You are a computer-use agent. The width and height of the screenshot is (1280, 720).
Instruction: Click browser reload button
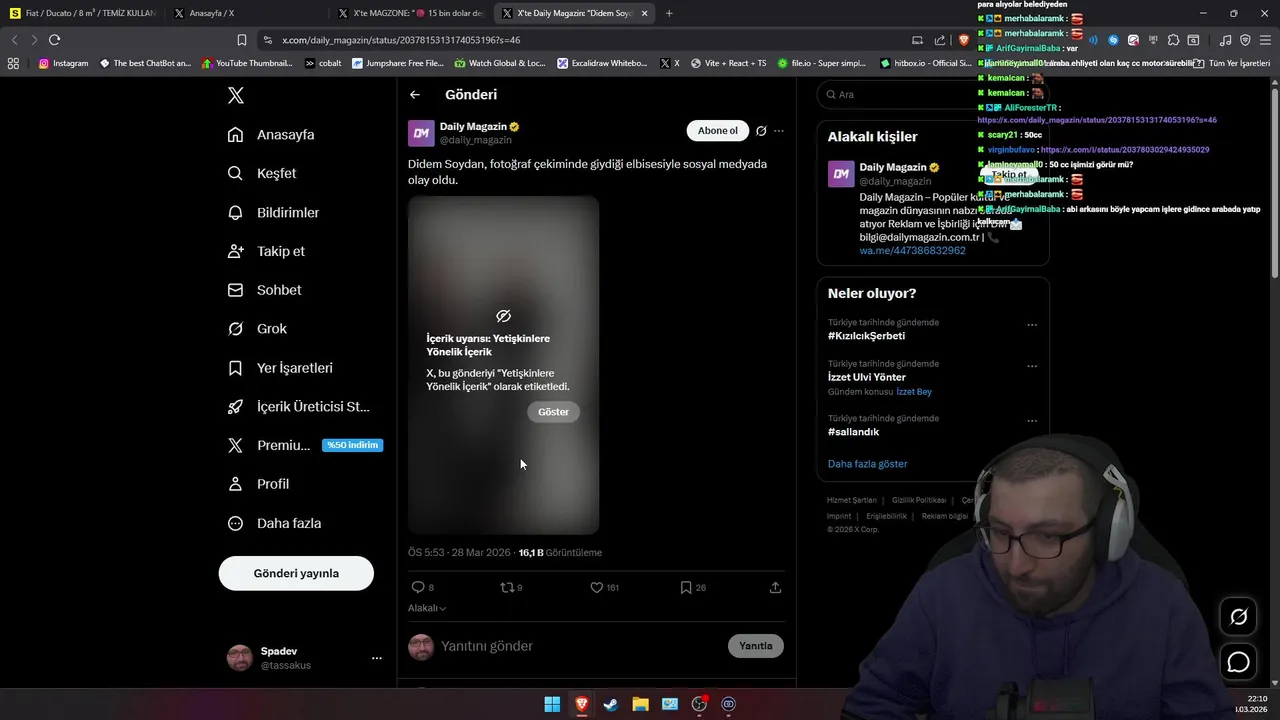click(x=54, y=40)
